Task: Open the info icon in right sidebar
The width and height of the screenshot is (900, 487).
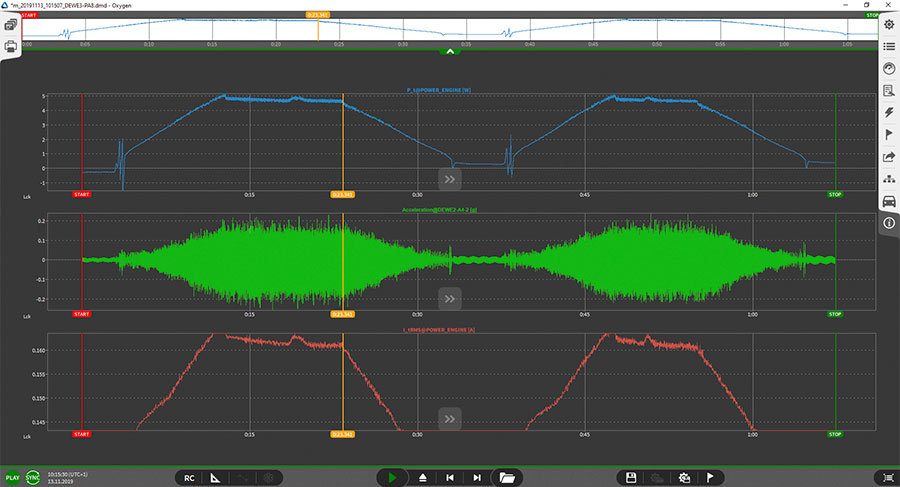Action: tap(889, 223)
